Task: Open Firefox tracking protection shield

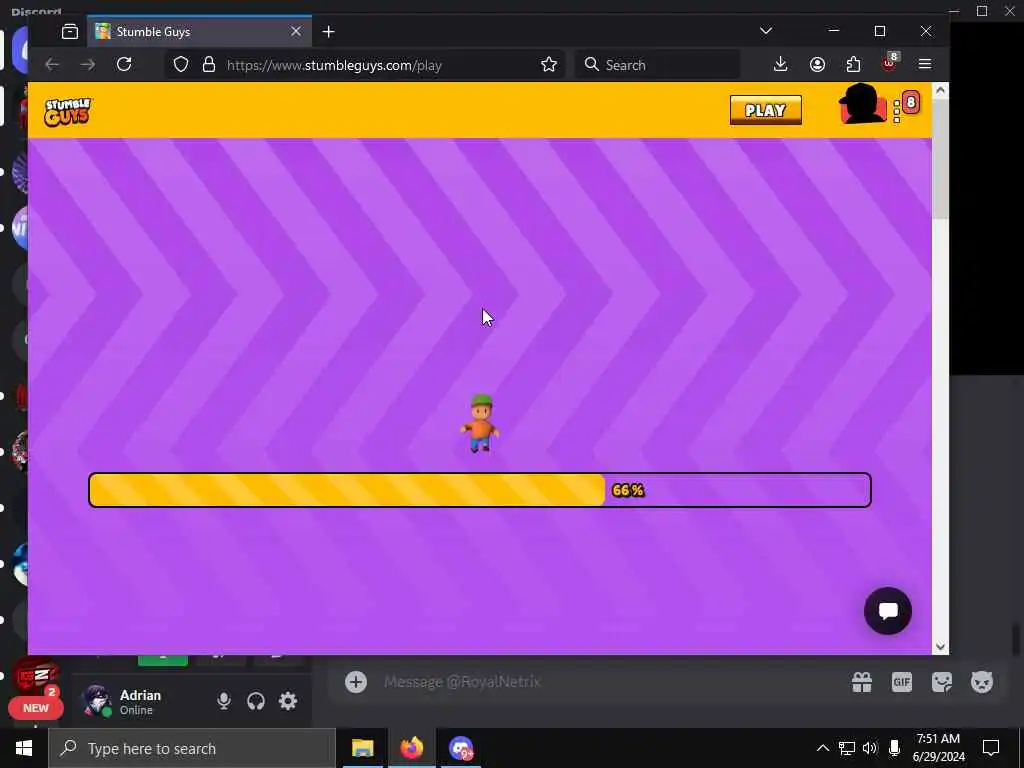Action: tap(181, 65)
